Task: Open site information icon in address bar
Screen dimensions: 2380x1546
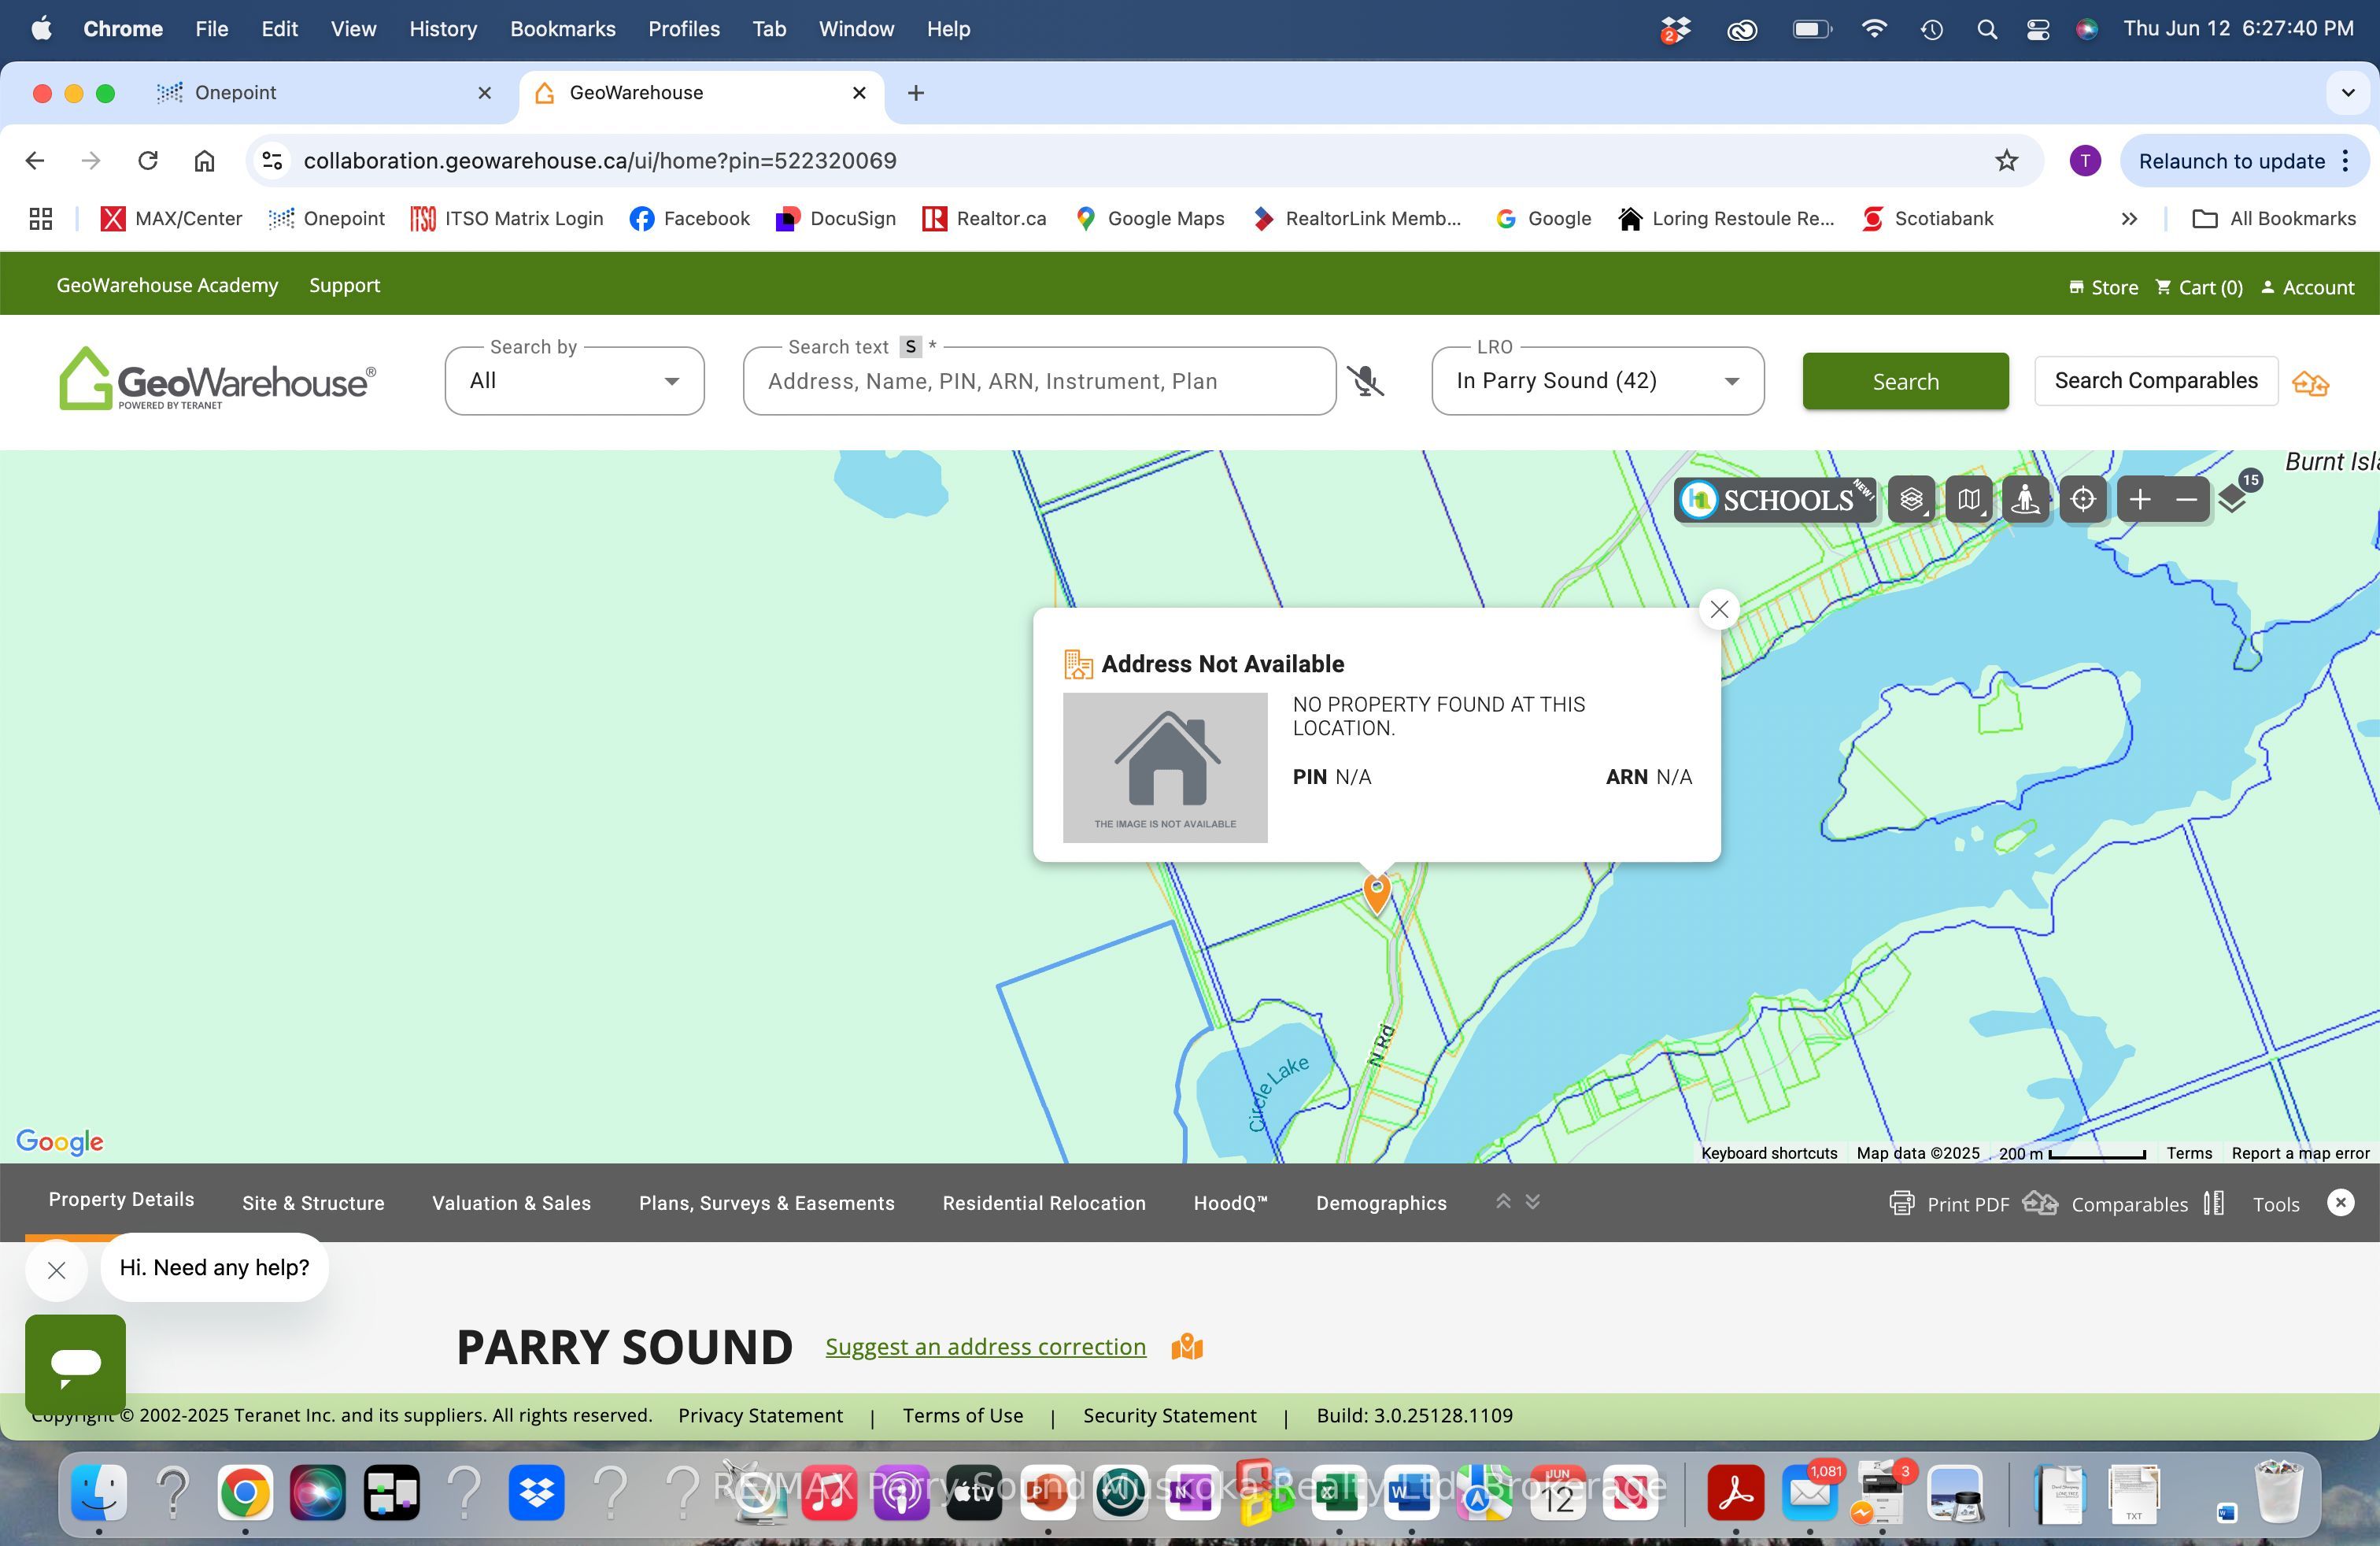Action: tap(272, 160)
